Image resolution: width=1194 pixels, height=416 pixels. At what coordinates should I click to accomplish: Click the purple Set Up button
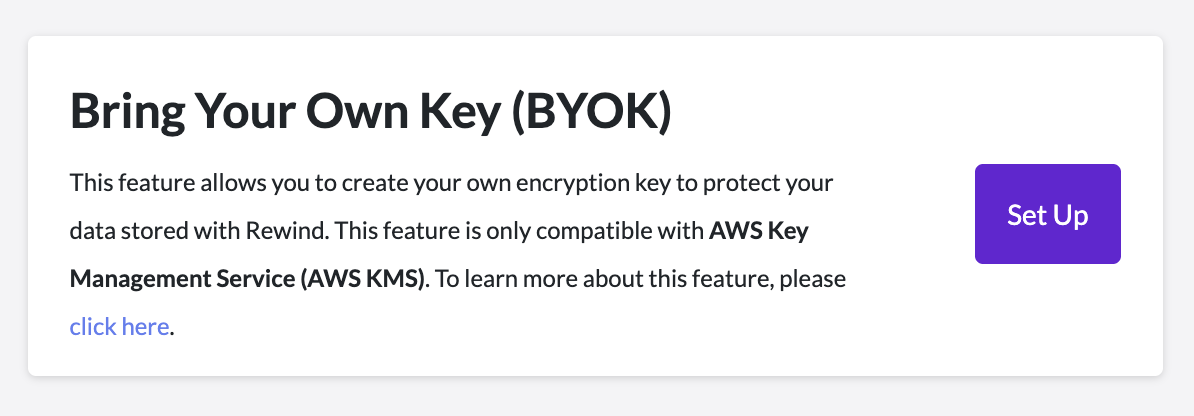coord(1047,214)
